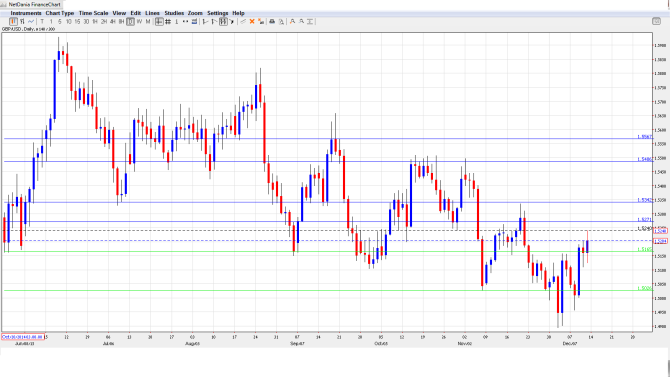Set time scale to 8H
This screenshot has width=670, height=377.
pyautogui.click(x=121, y=21)
